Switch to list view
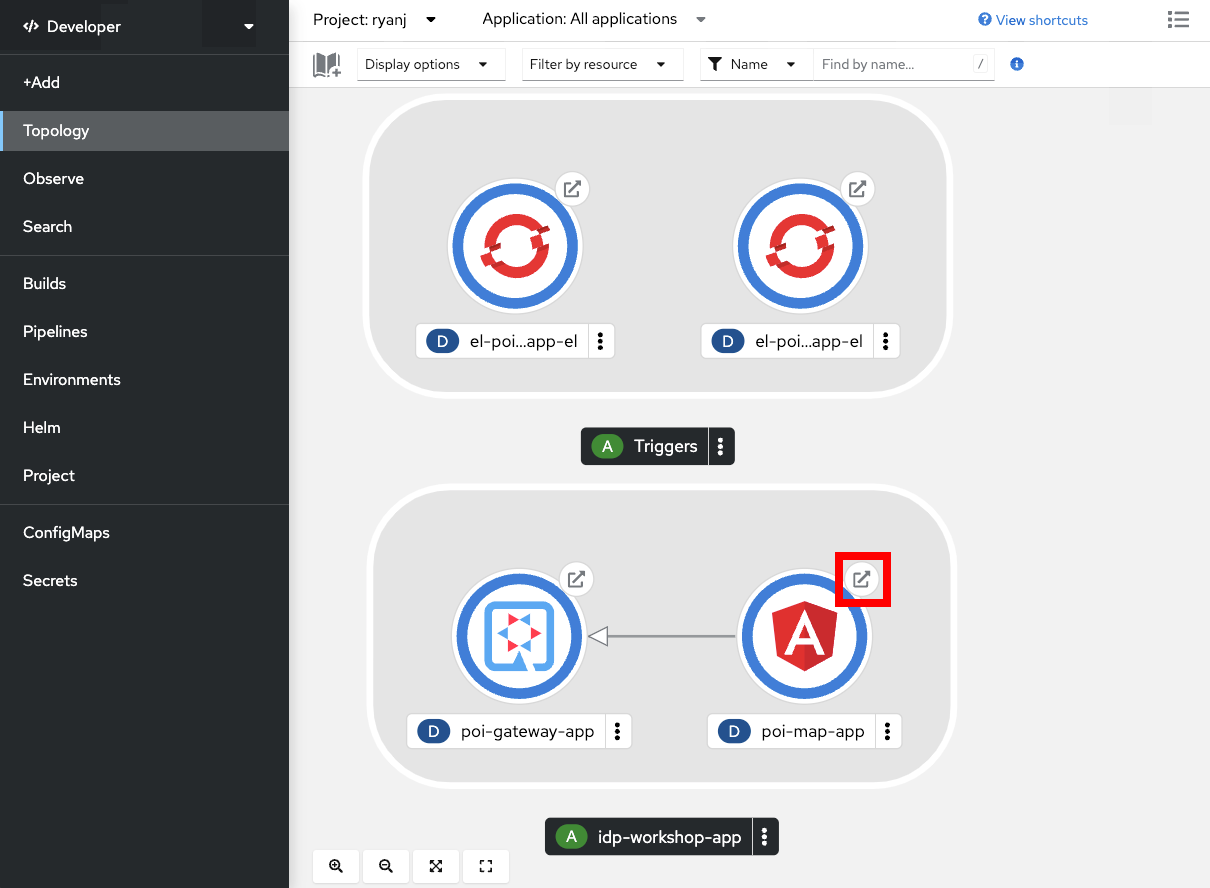Image resolution: width=1210 pixels, height=888 pixels. [x=1178, y=19]
